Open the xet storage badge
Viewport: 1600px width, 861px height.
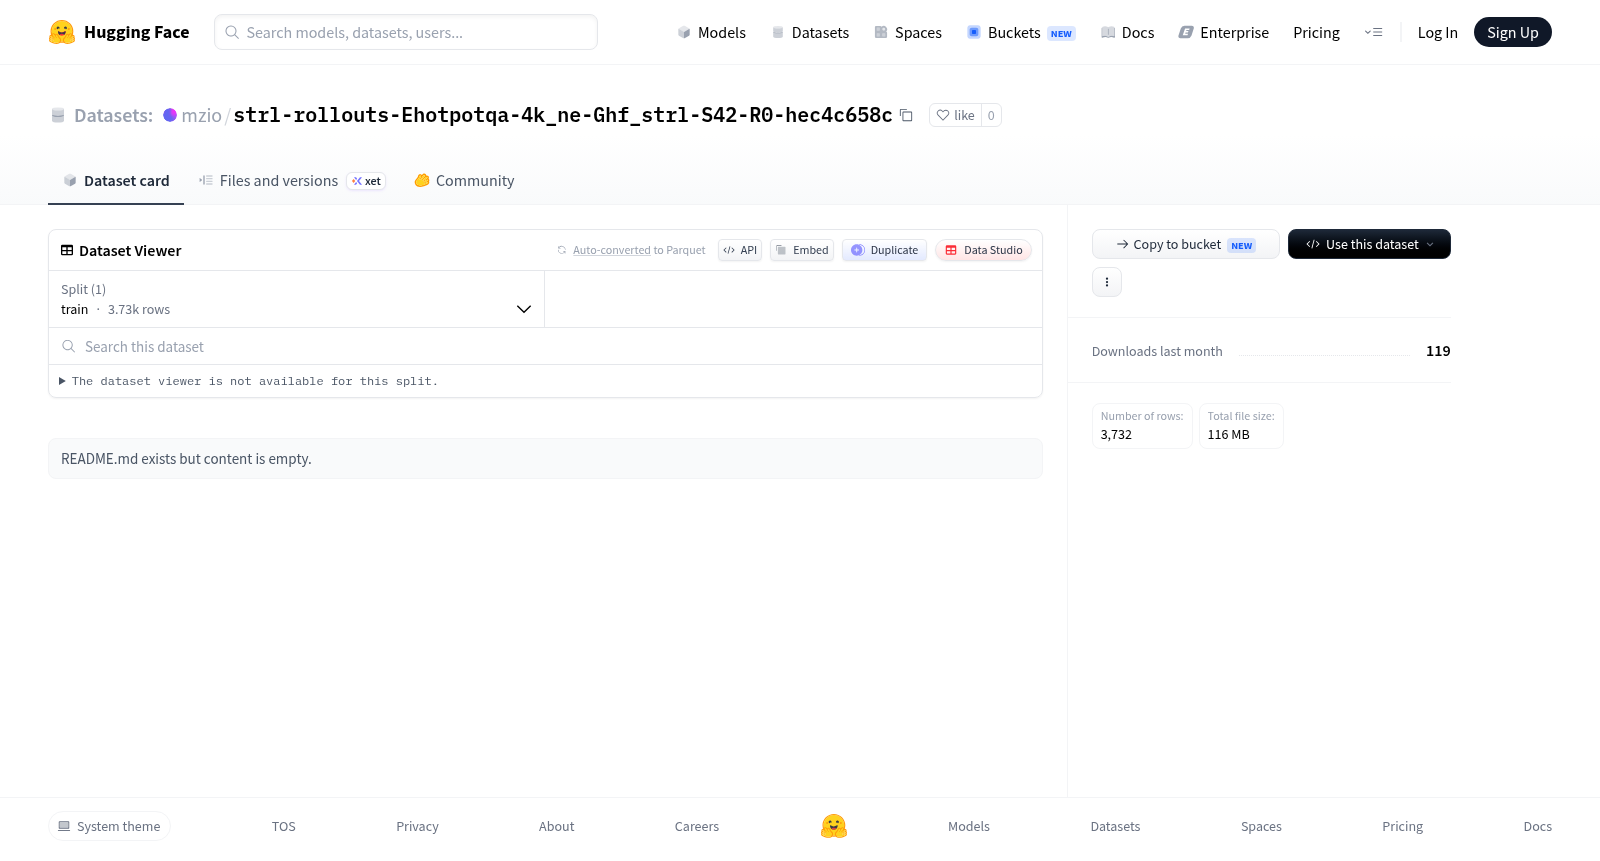(366, 181)
